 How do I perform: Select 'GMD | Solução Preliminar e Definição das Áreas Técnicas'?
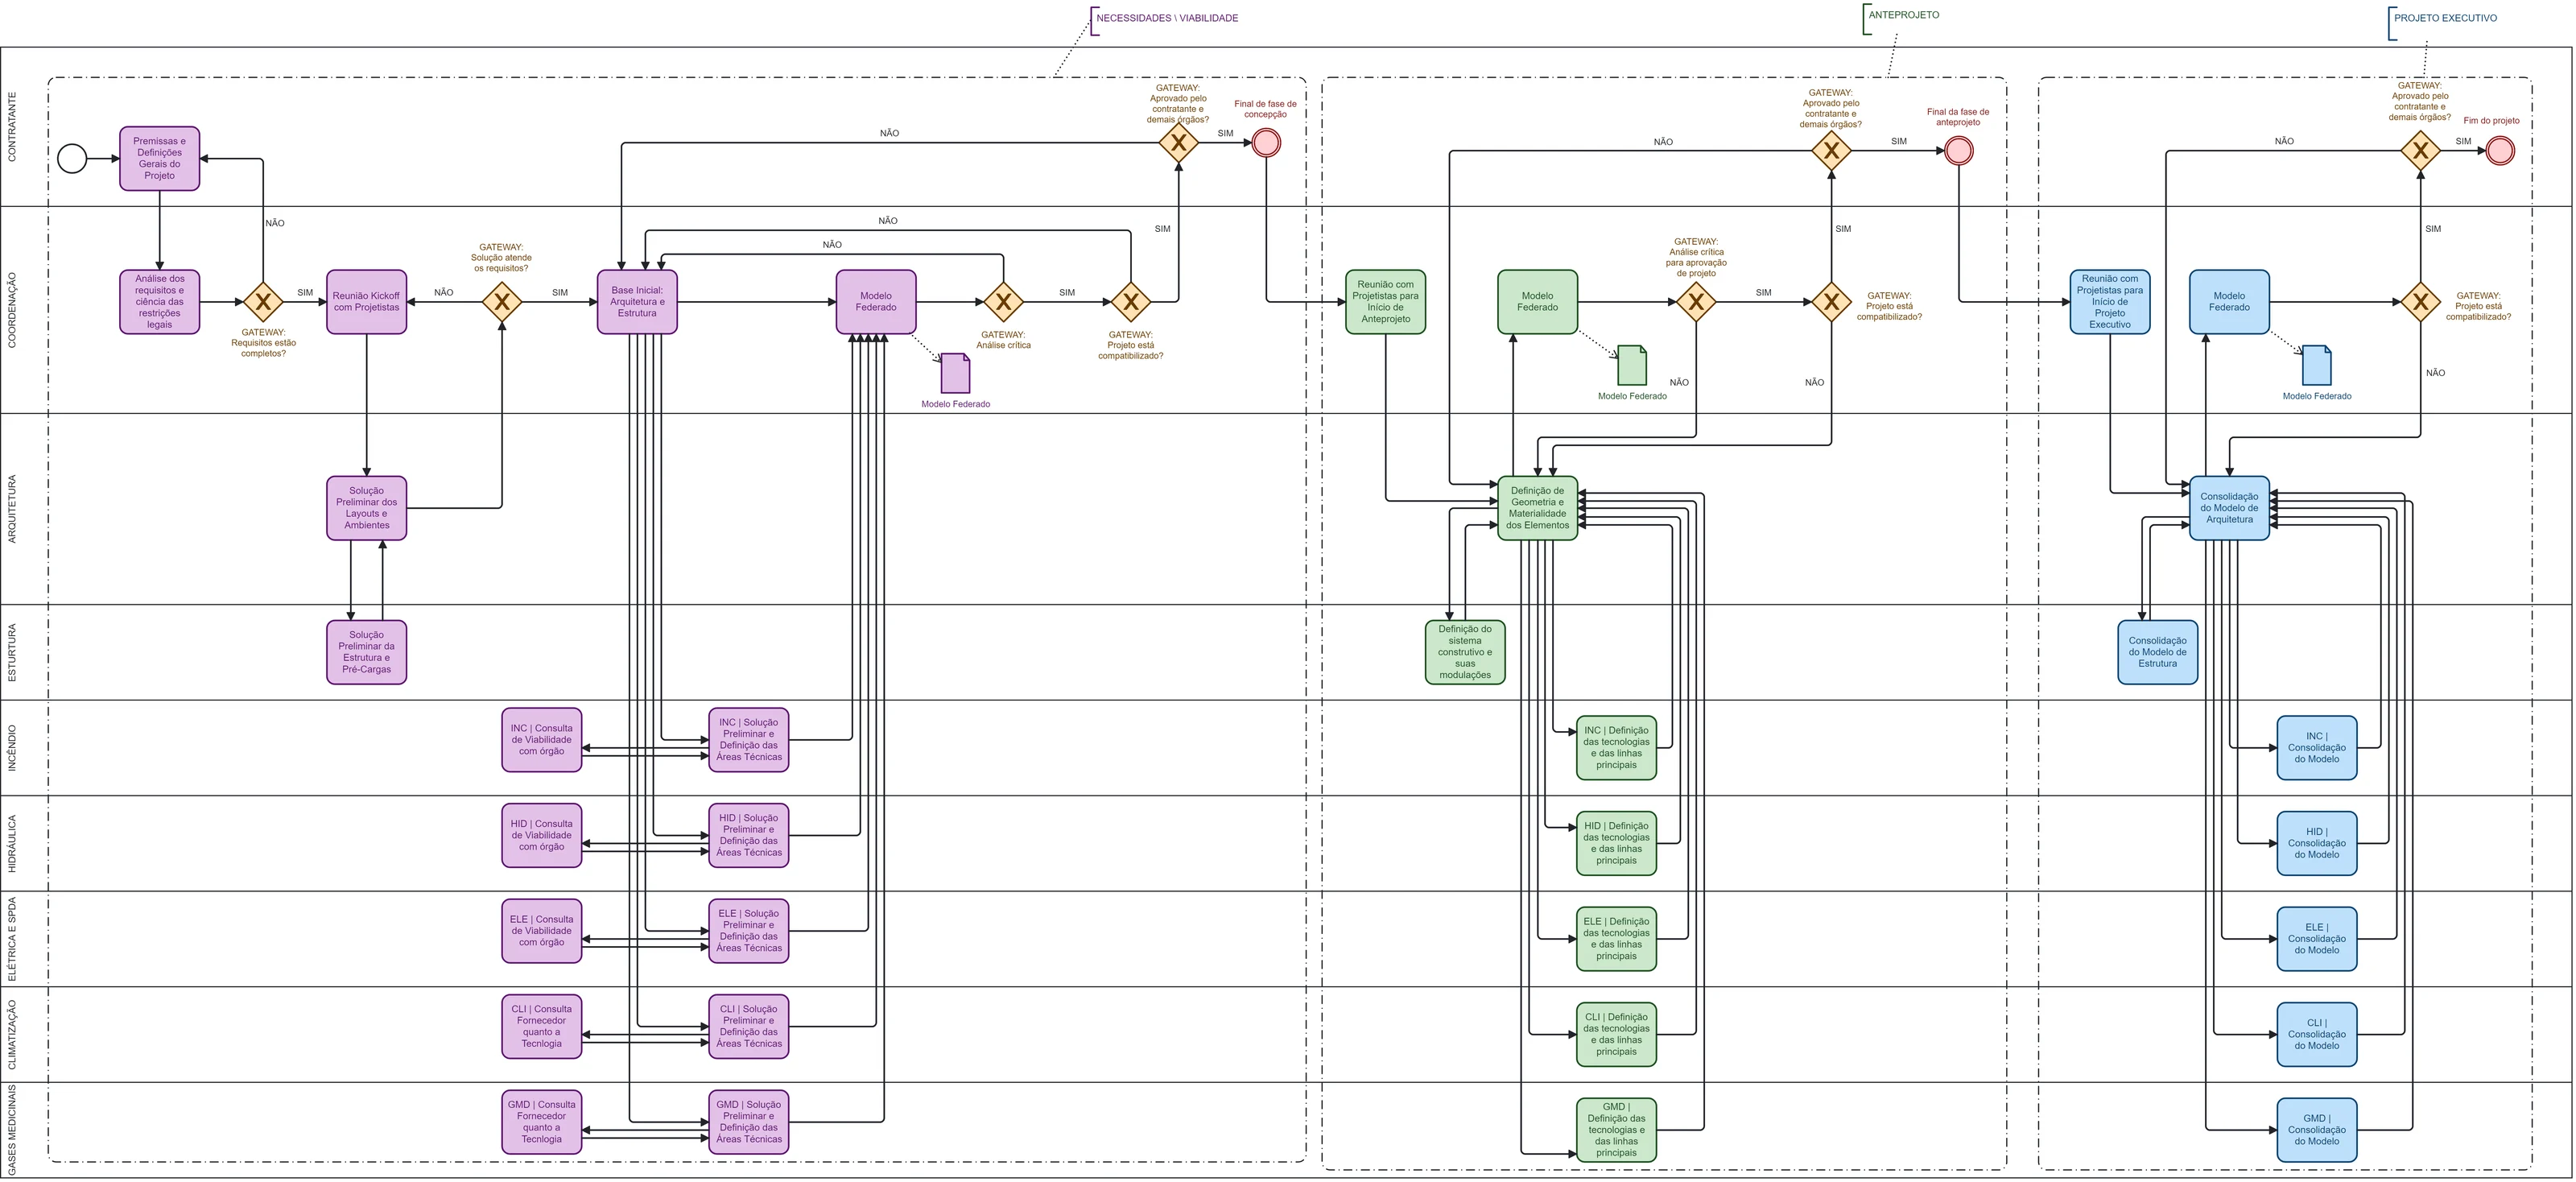[x=749, y=1122]
